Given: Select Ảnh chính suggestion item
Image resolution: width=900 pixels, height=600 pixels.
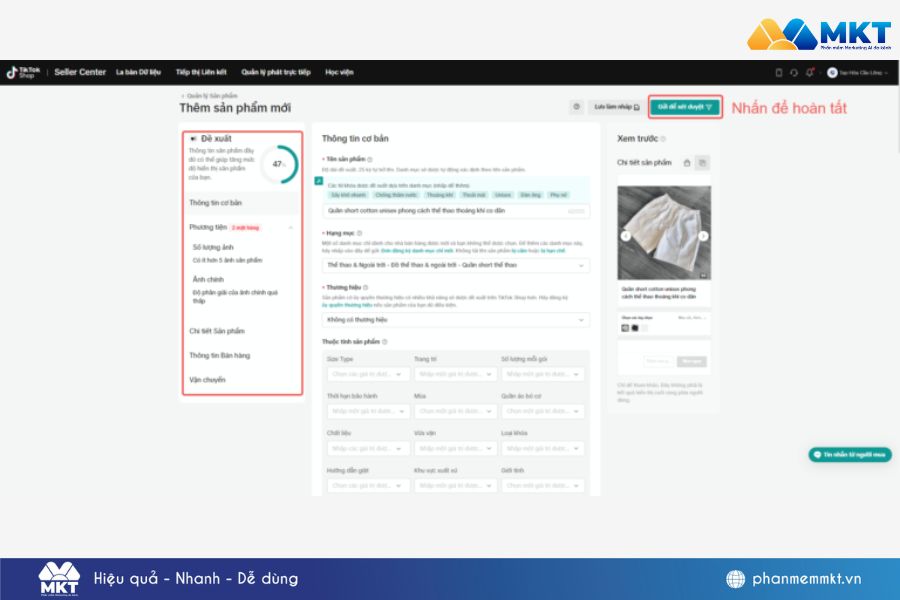Looking at the screenshot, I should coord(208,280).
